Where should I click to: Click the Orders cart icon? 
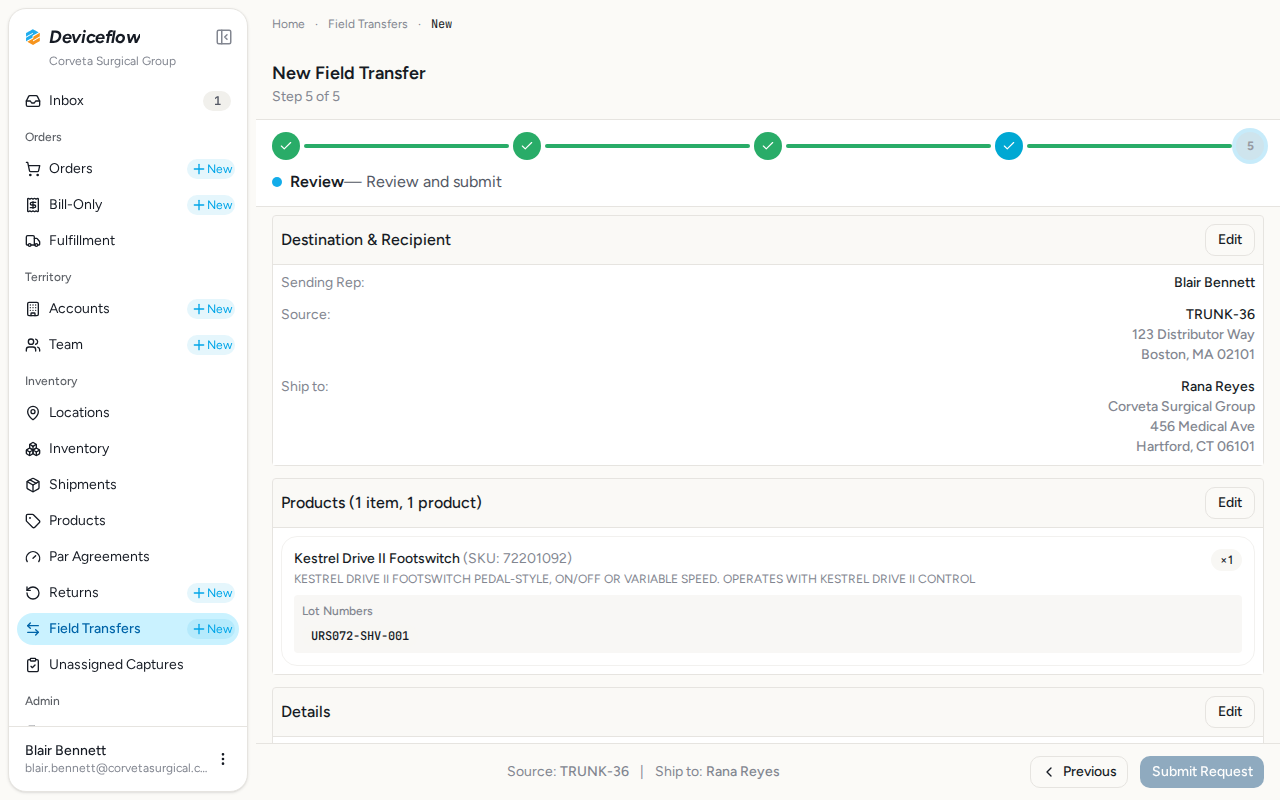pos(33,169)
